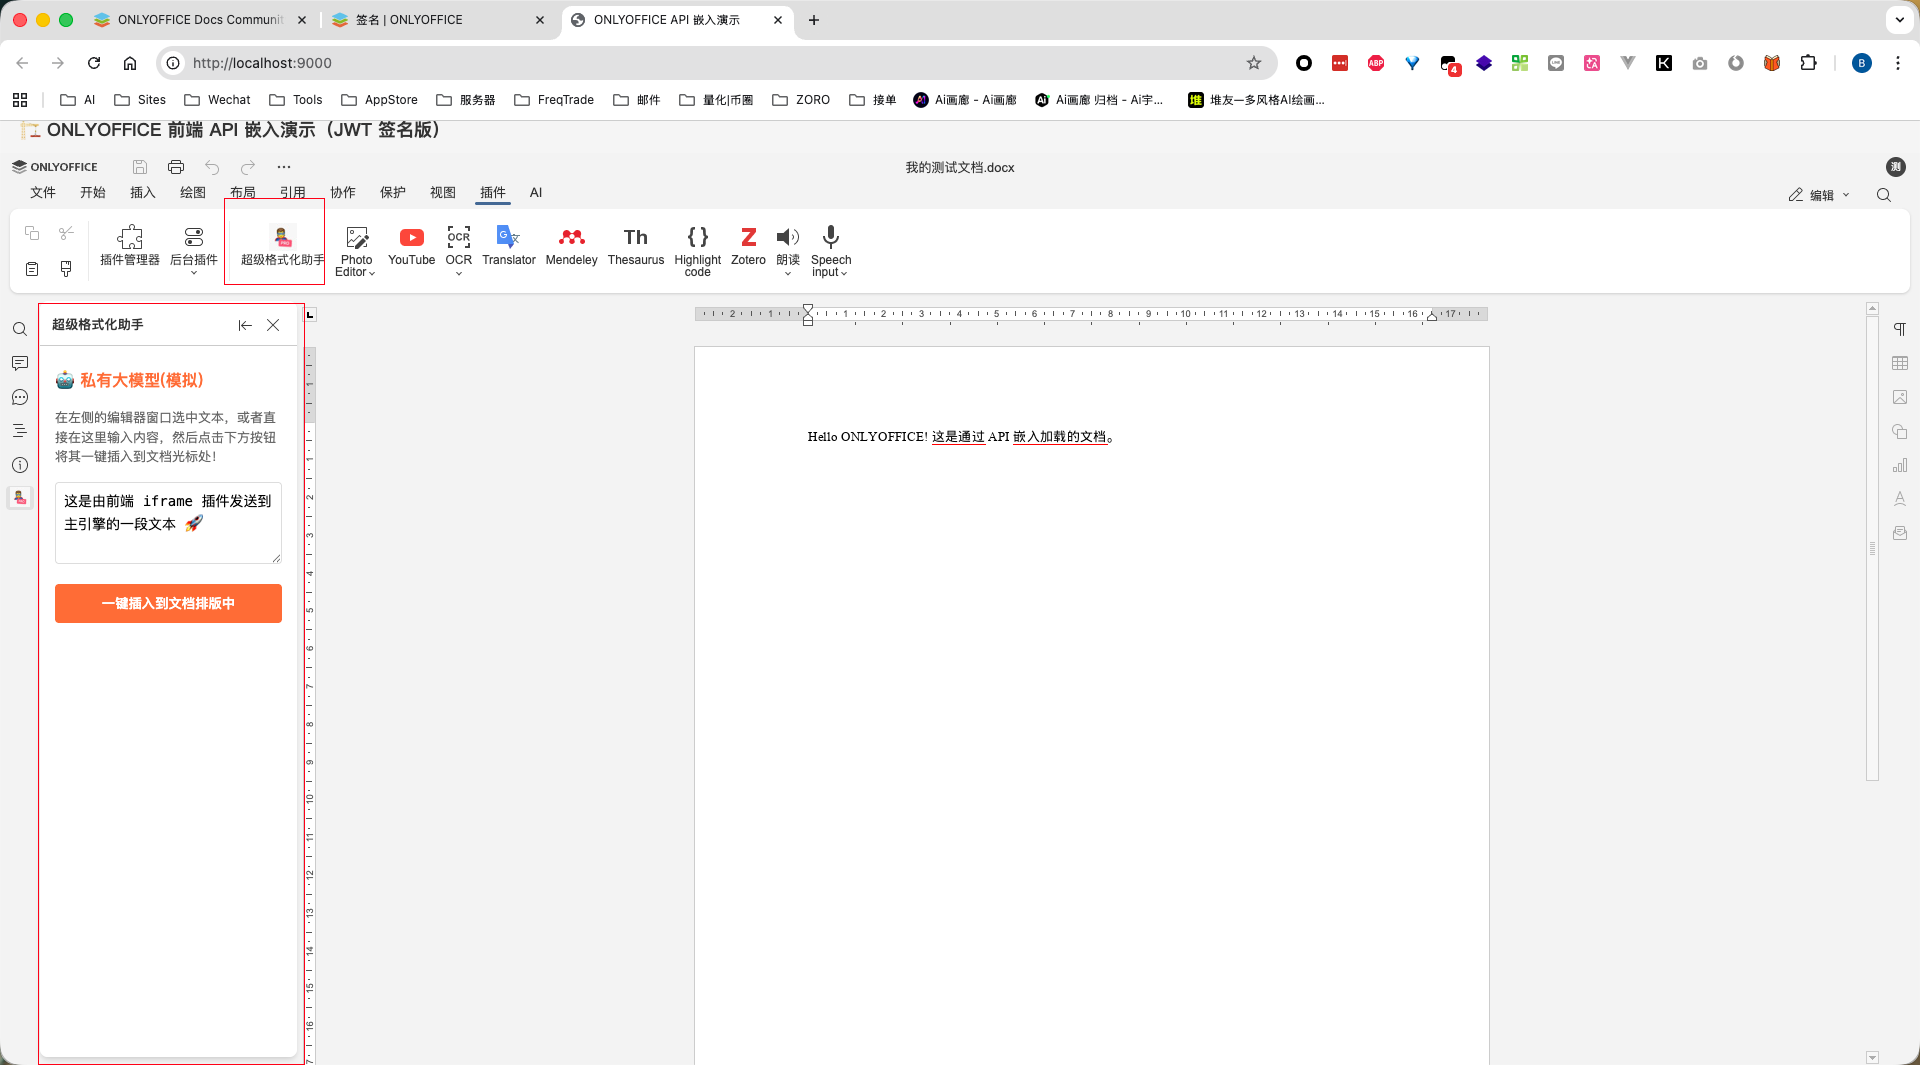The height and width of the screenshot is (1065, 1920).
Task: Select the plugin icon in left sidebar
Action: click(x=20, y=497)
